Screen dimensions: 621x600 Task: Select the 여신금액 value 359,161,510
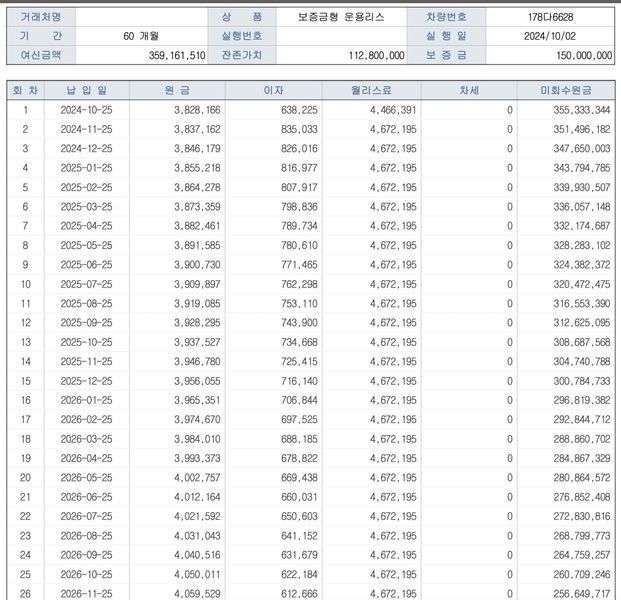point(177,55)
